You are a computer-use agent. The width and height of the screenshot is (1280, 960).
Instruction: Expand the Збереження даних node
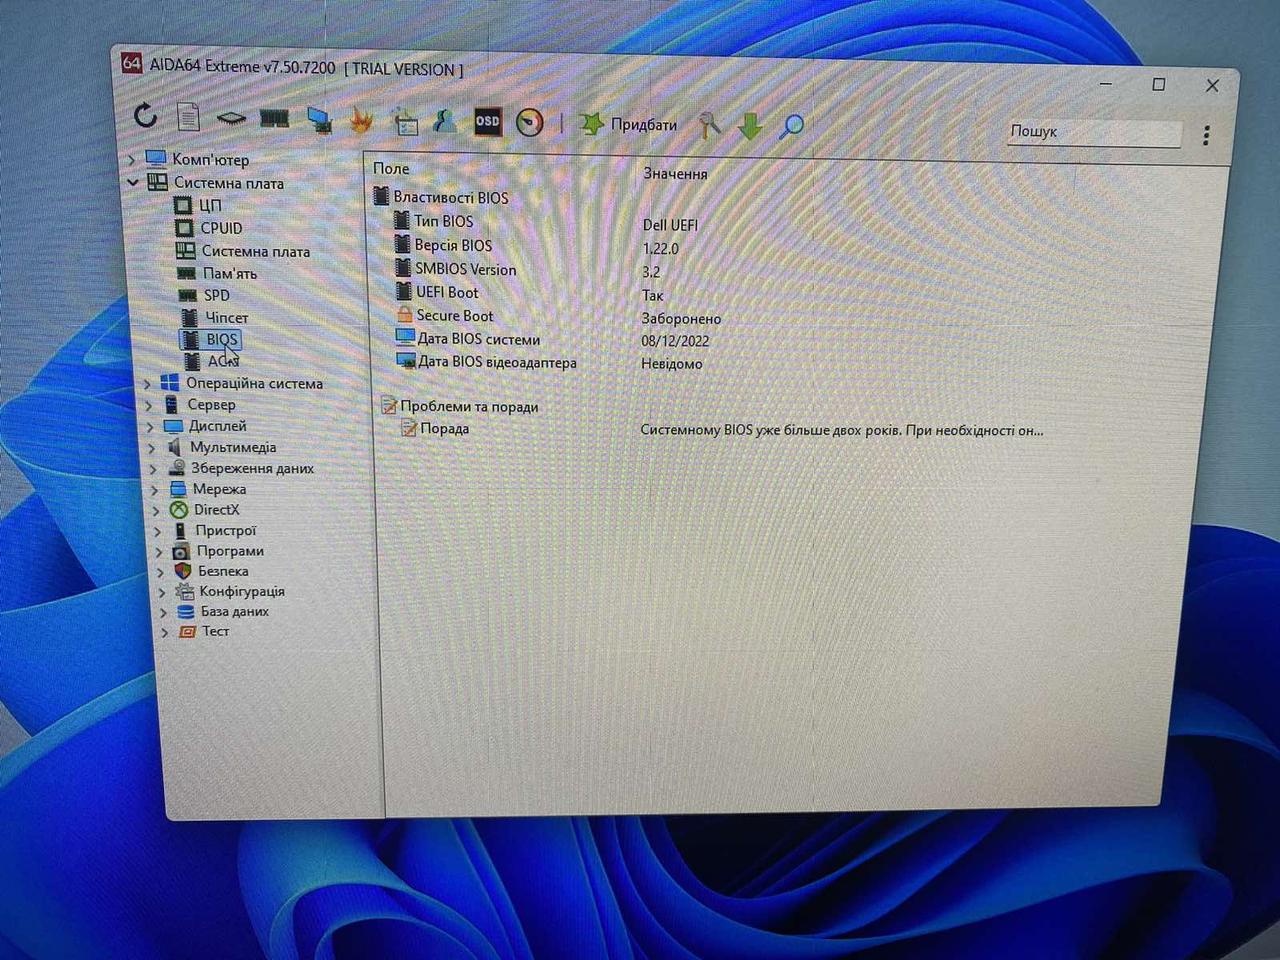tap(153, 469)
